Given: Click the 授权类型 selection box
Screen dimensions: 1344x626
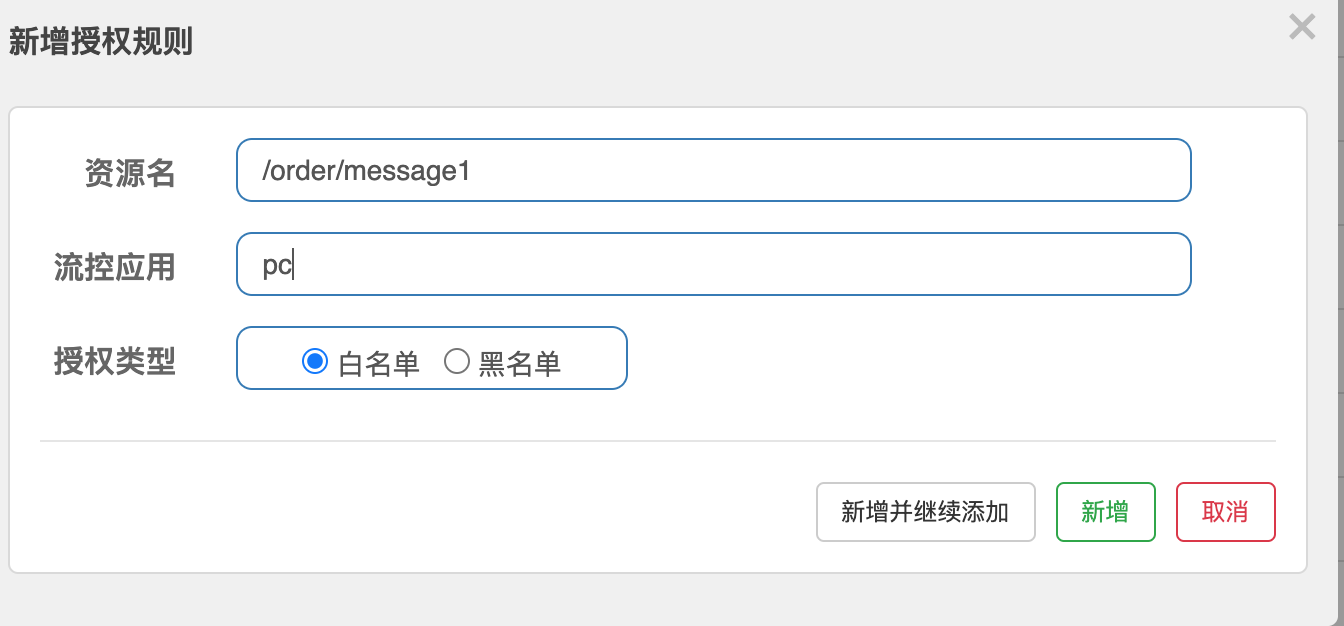Looking at the screenshot, I should [x=431, y=358].
